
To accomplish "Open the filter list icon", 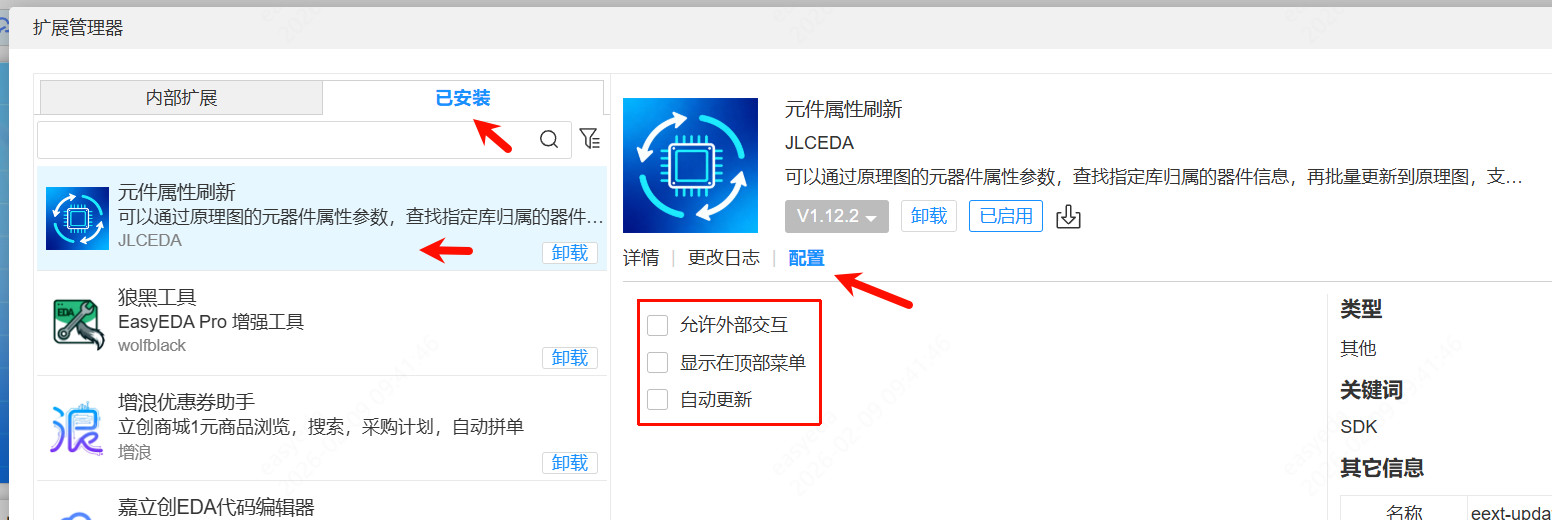I will click(x=590, y=139).
